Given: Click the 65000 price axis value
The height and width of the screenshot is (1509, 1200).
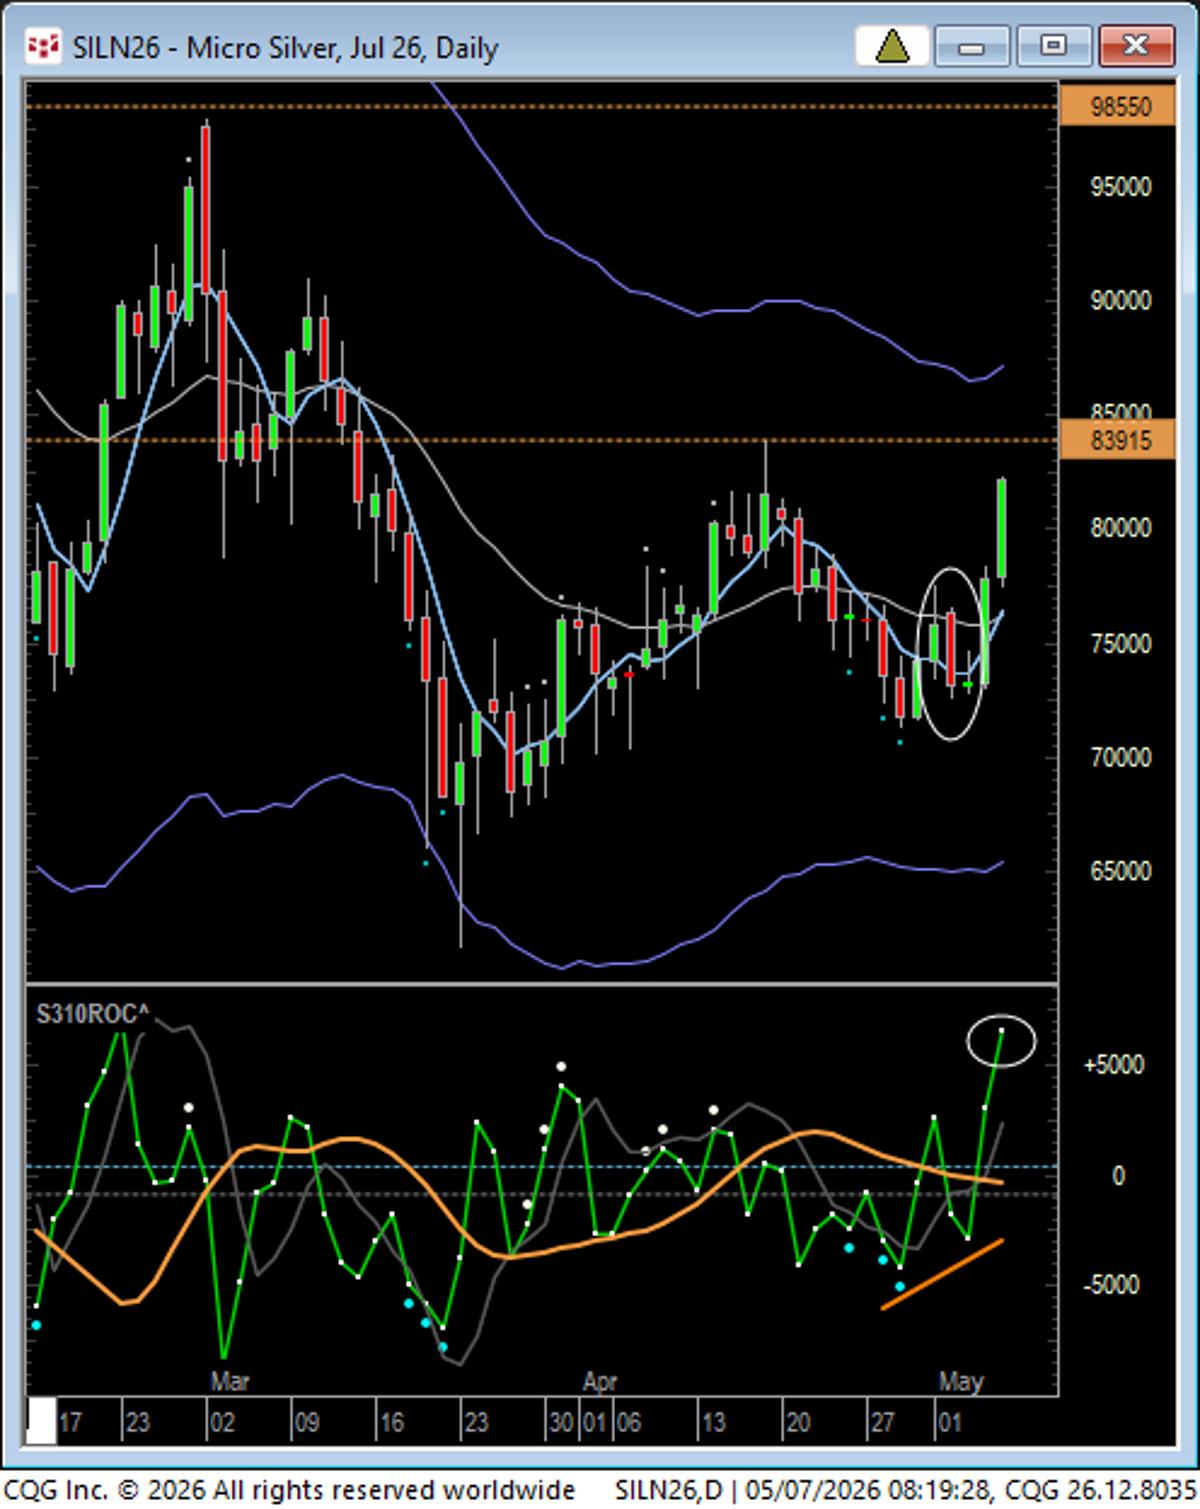Looking at the screenshot, I should (1120, 872).
